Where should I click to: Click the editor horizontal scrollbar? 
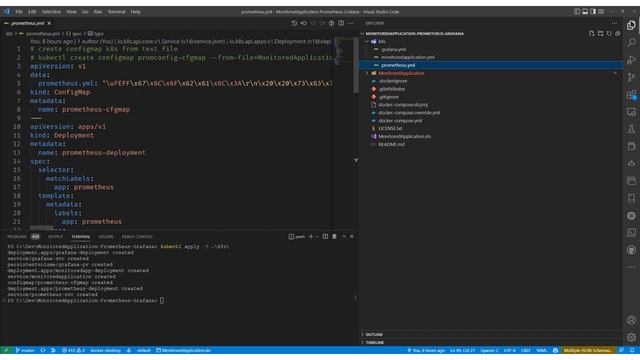click(42, 228)
